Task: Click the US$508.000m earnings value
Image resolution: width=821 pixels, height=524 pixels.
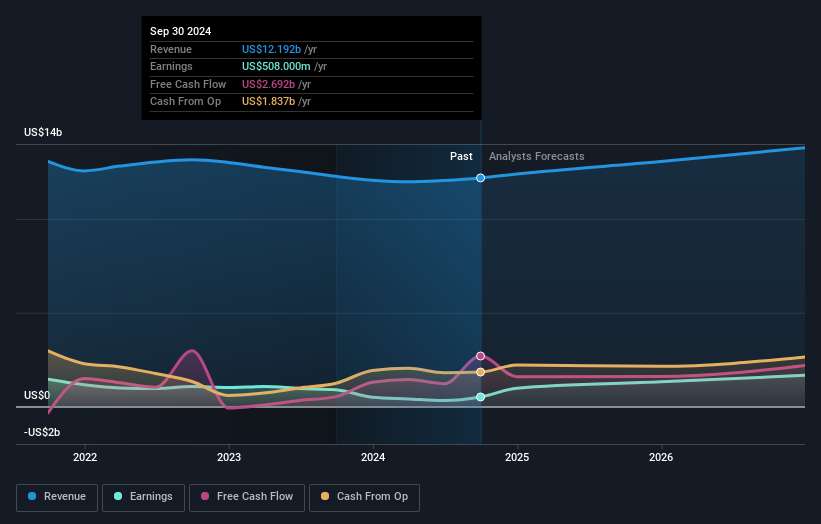Action: coord(276,66)
